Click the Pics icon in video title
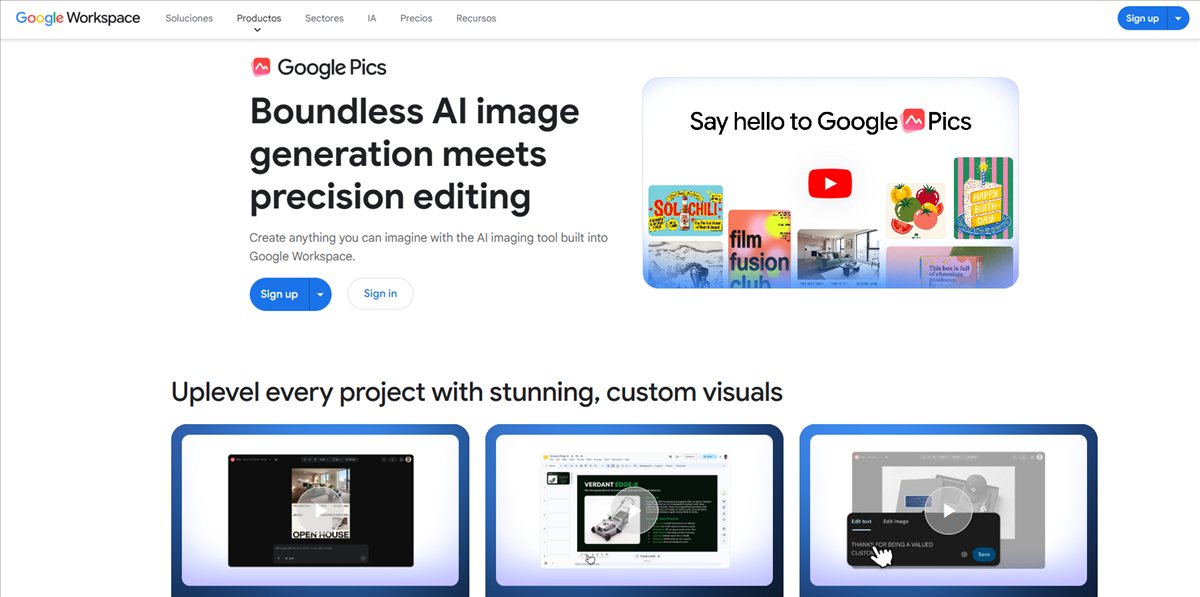Image resolution: width=1200 pixels, height=597 pixels. click(912, 121)
